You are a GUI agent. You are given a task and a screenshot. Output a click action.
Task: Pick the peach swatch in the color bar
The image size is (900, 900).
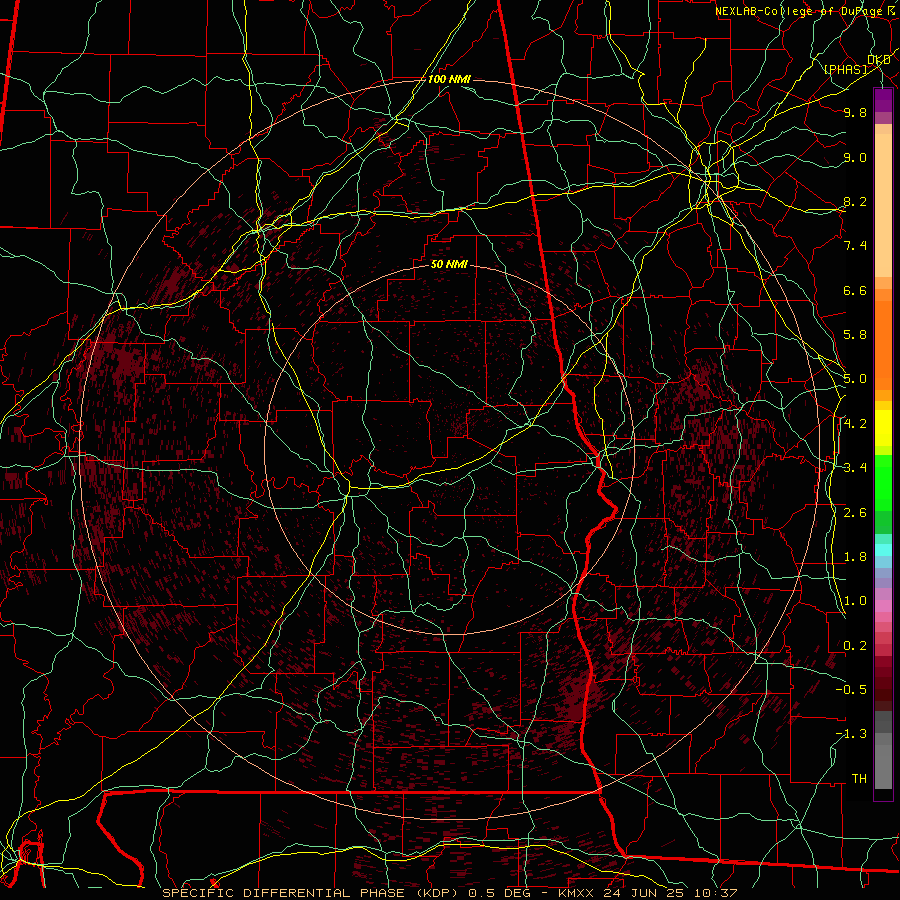point(883,207)
